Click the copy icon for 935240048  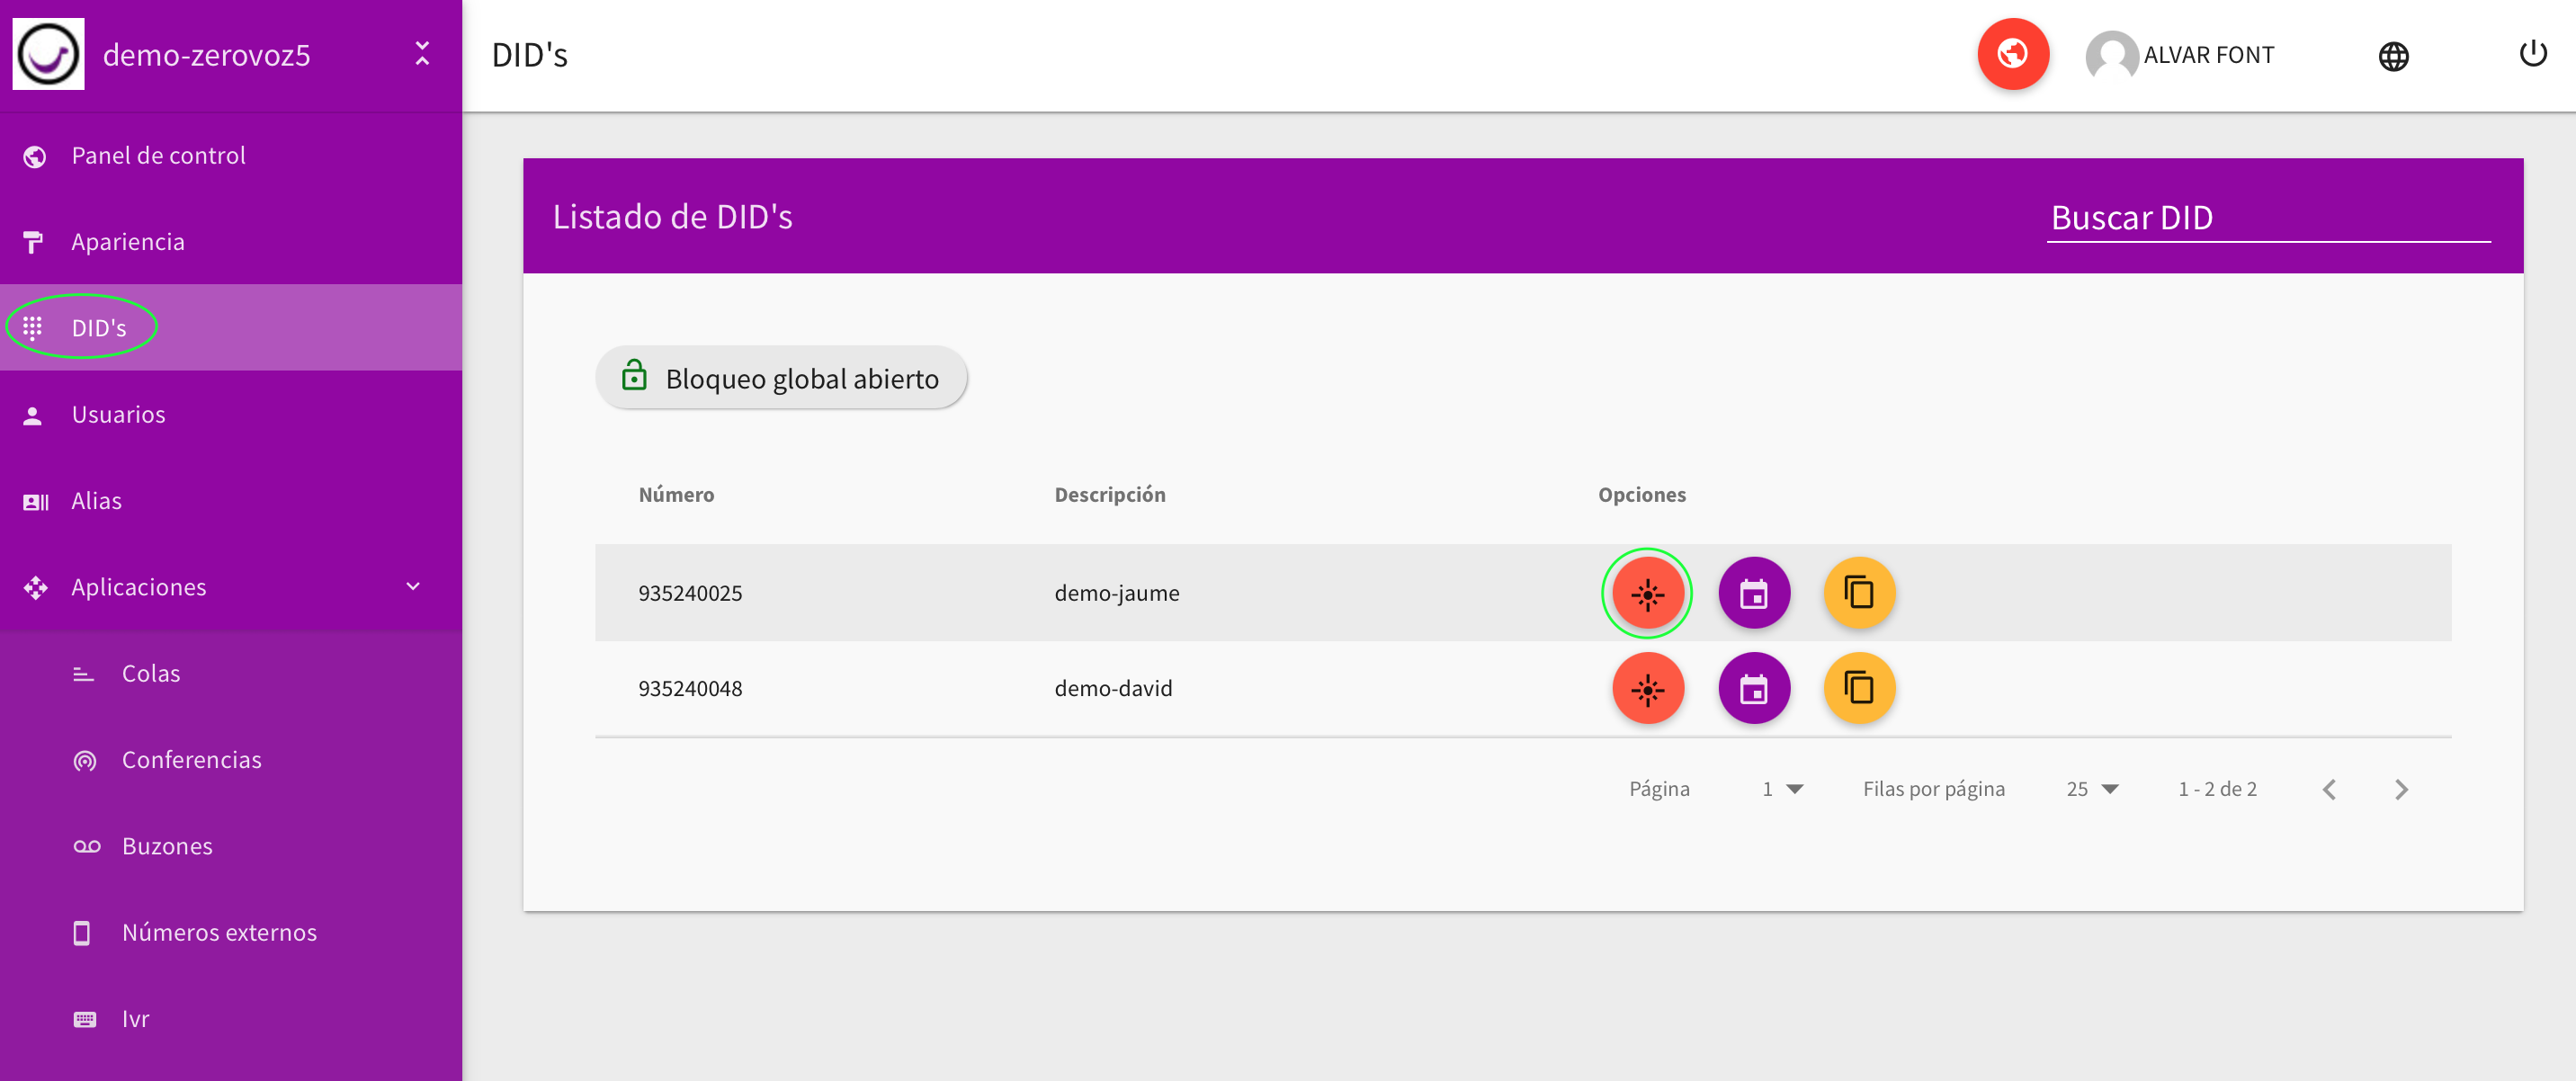pos(1858,688)
